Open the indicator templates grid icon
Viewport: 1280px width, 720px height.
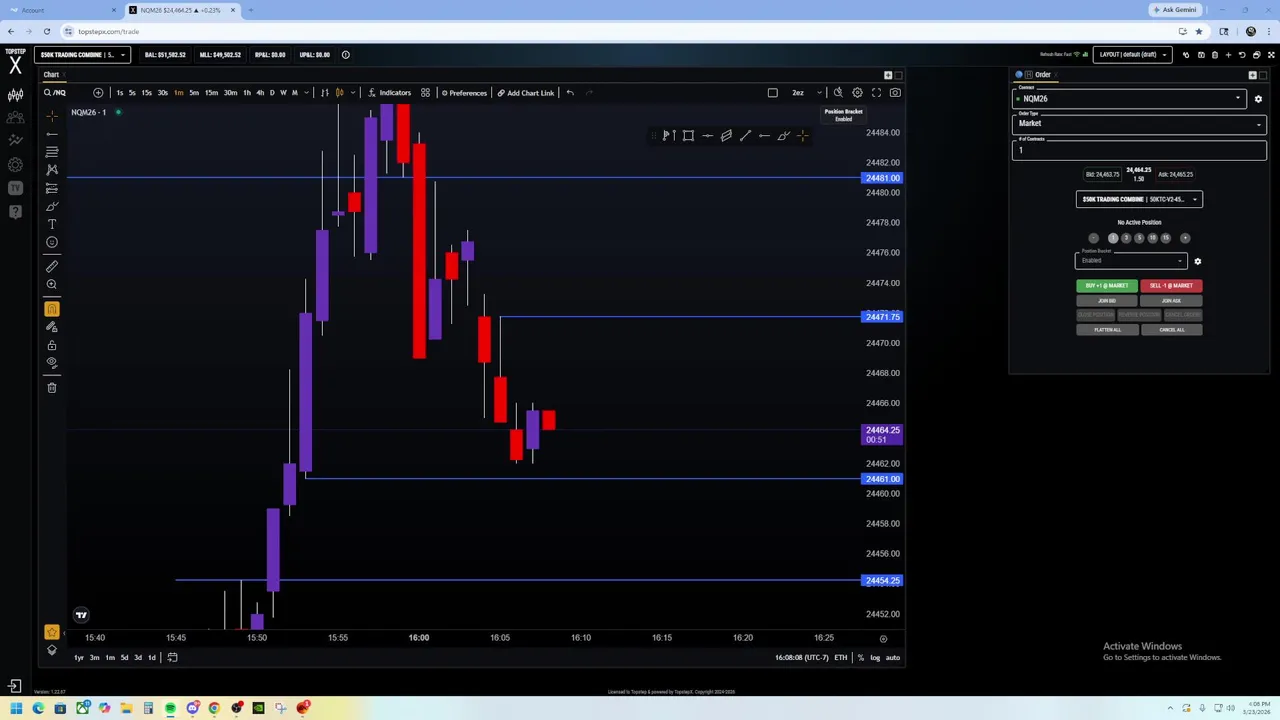point(425,93)
